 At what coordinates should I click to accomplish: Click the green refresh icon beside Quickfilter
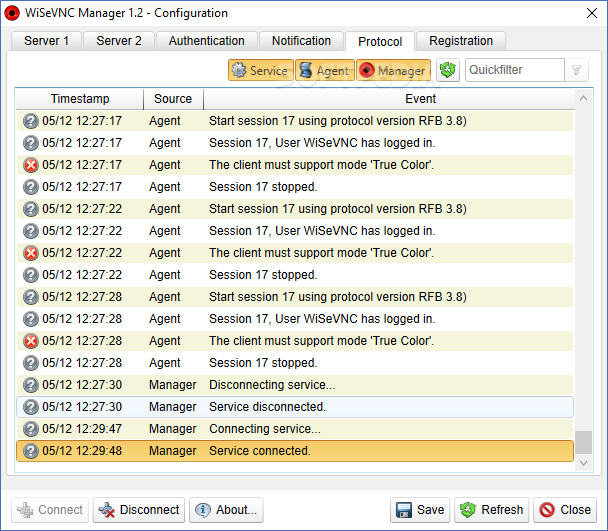pos(448,70)
